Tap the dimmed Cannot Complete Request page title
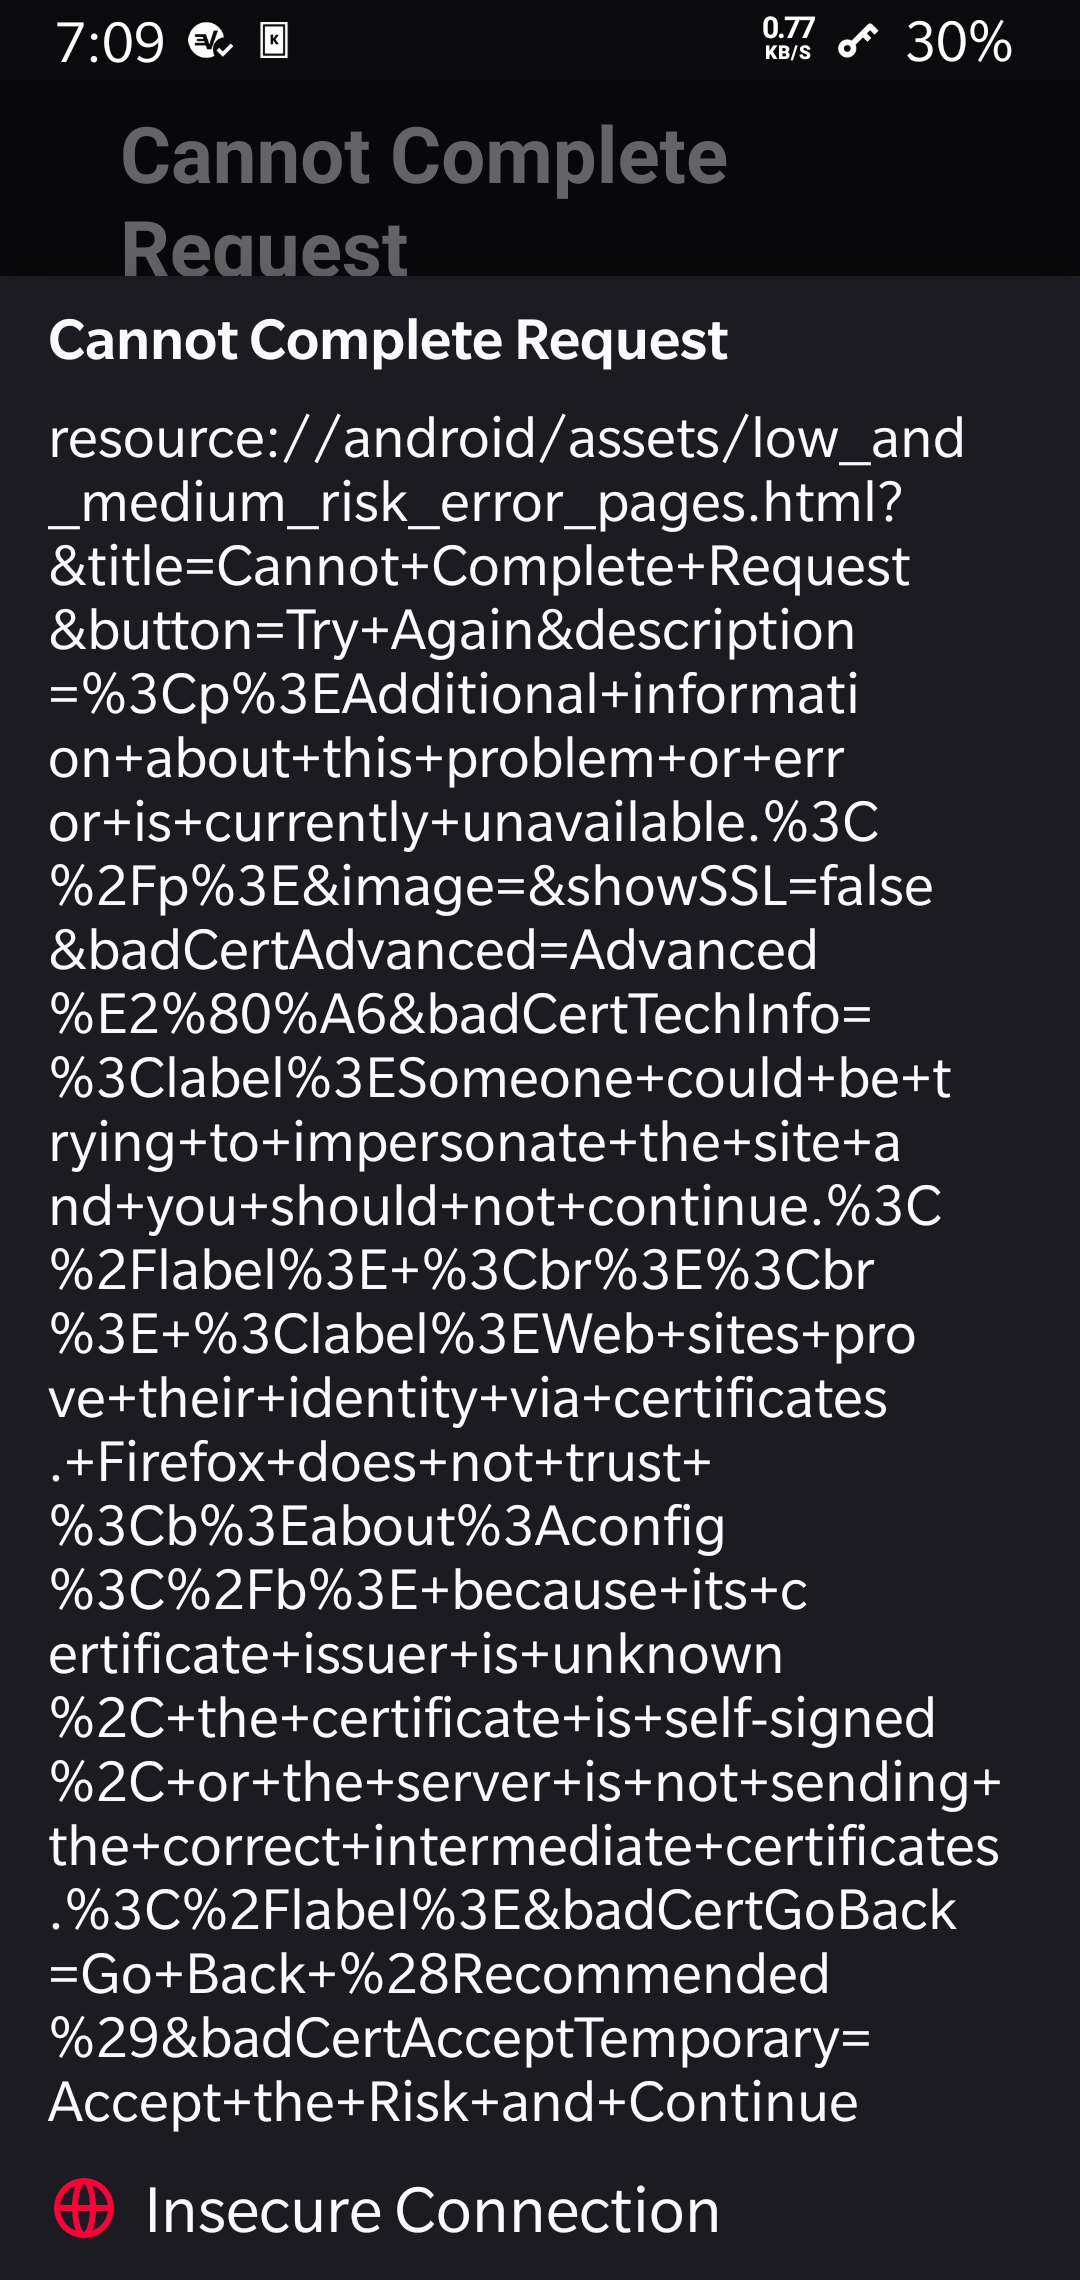This screenshot has height=2280, width=1080. [424, 200]
